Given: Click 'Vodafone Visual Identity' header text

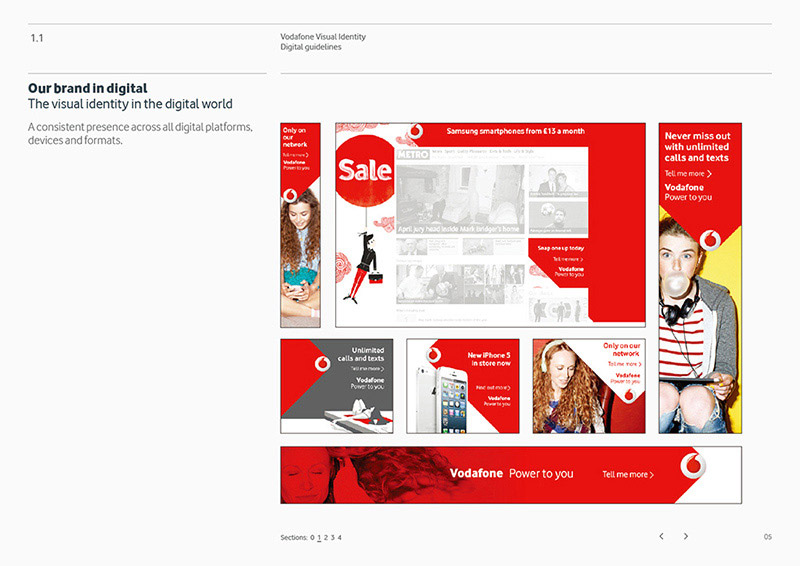Looking at the screenshot, I should (323, 37).
